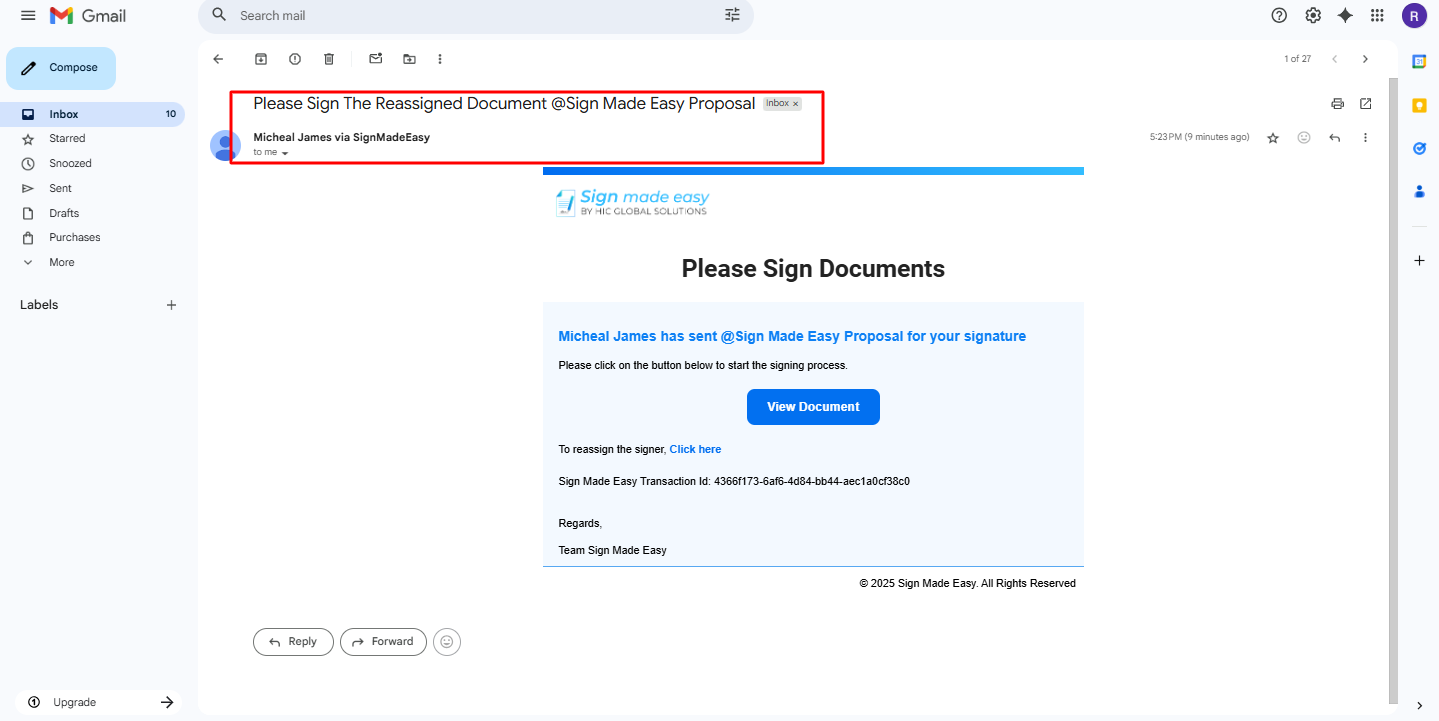This screenshot has height=721, width=1439.
Task: Print the email conversation
Action: [1337, 104]
